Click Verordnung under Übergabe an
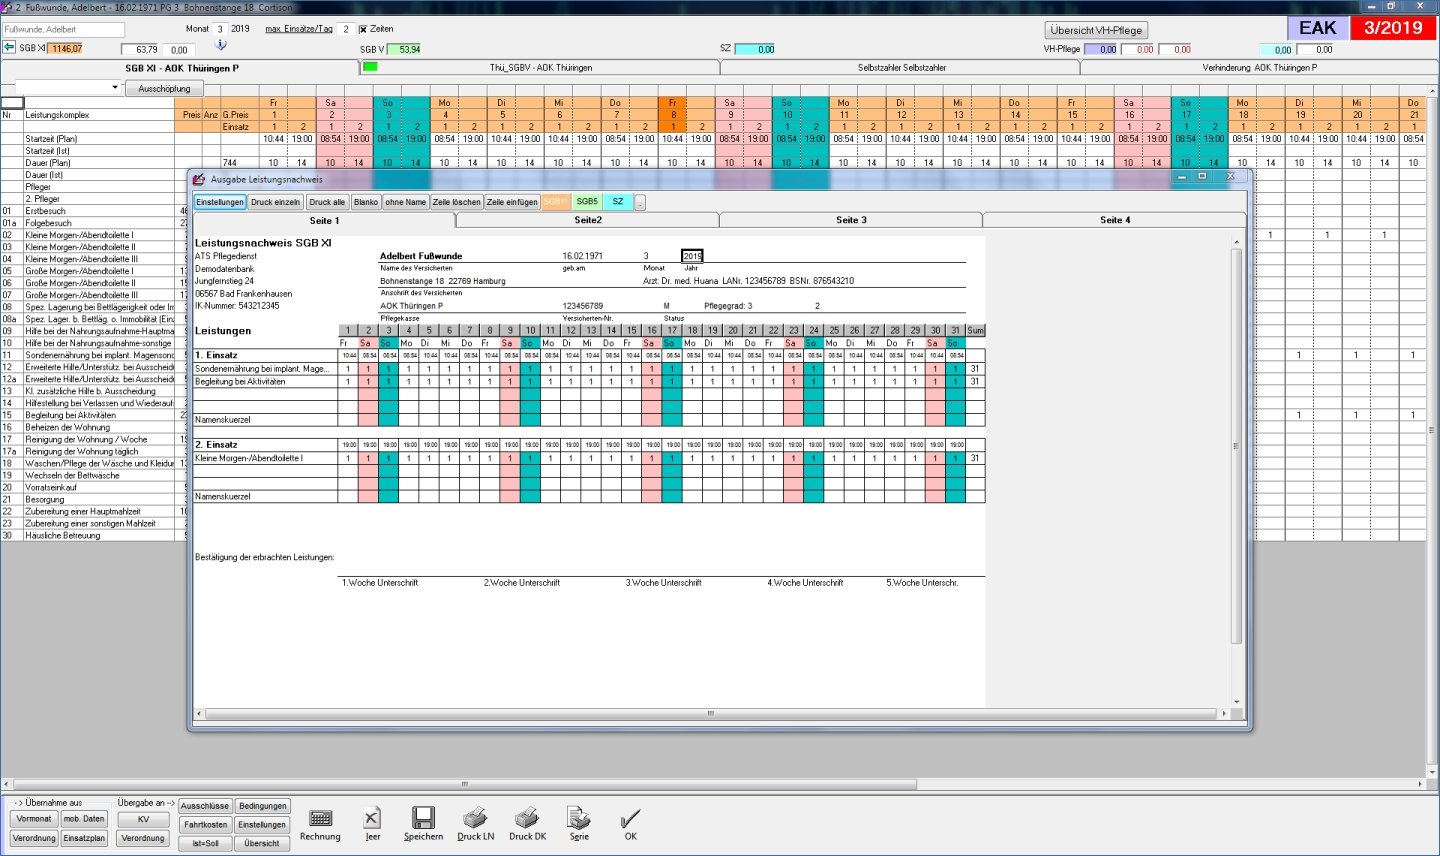The image size is (1440, 856). tap(143, 839)
